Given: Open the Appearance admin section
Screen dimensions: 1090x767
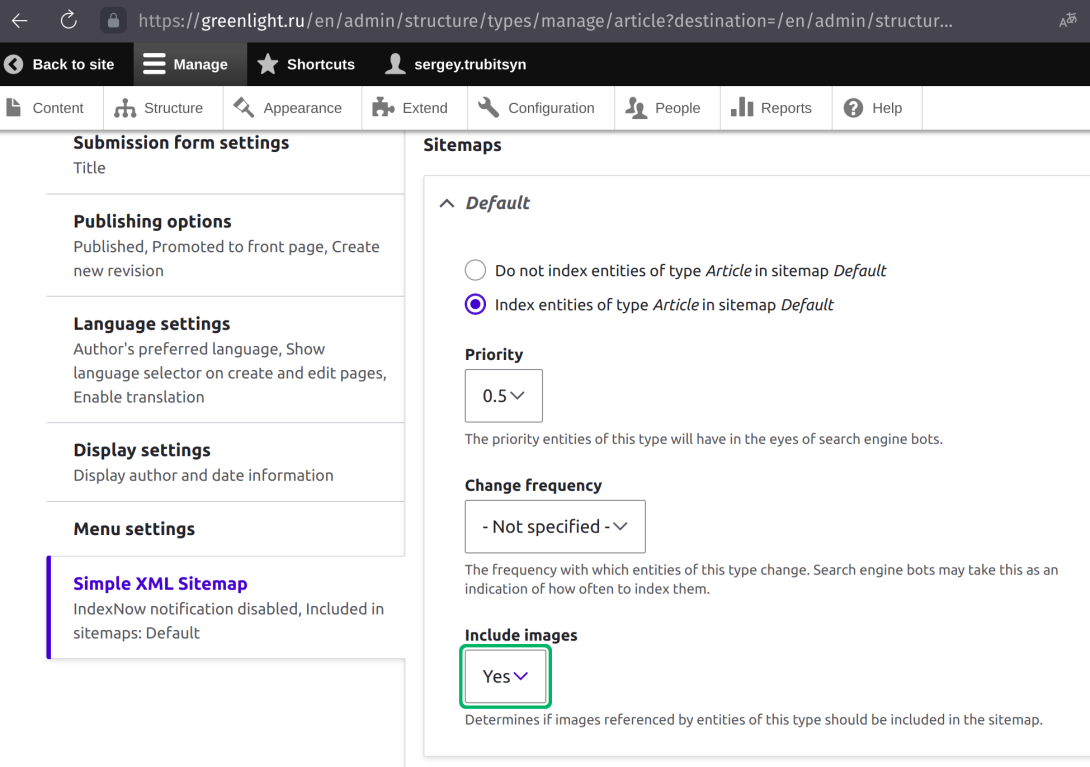Looking at the screenshot, I should point(291,107).
